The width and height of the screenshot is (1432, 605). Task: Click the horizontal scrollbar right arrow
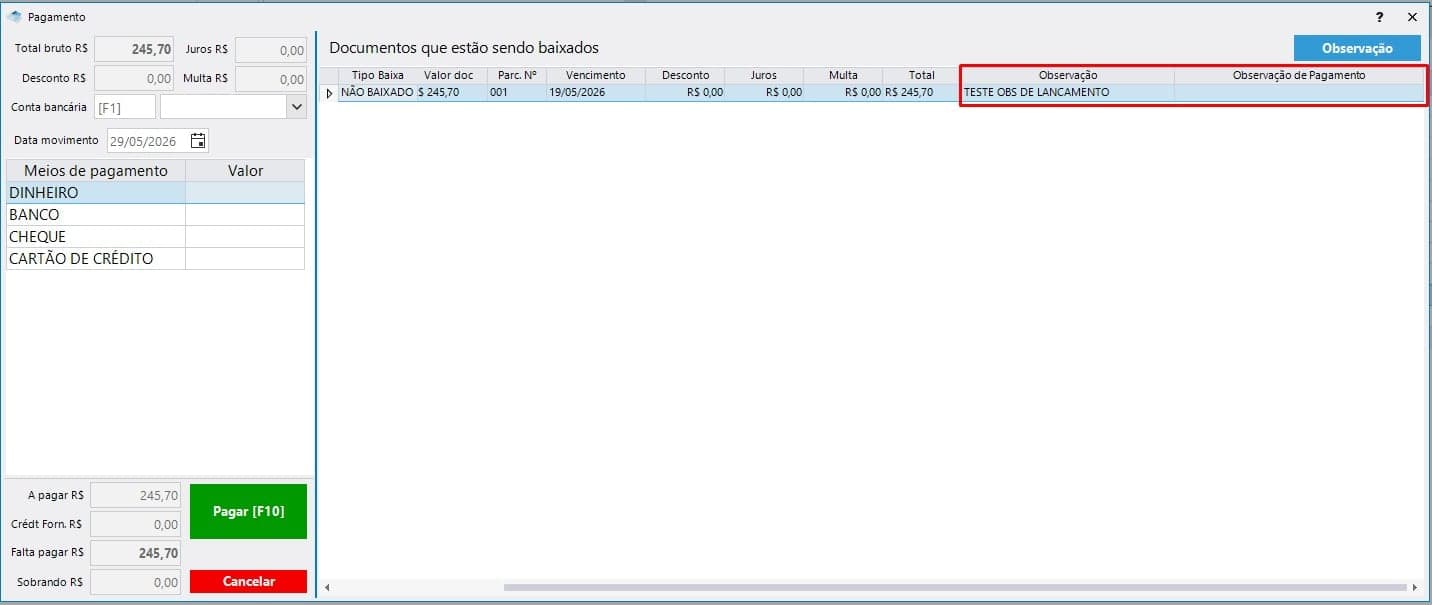[x=1415, y=587]
